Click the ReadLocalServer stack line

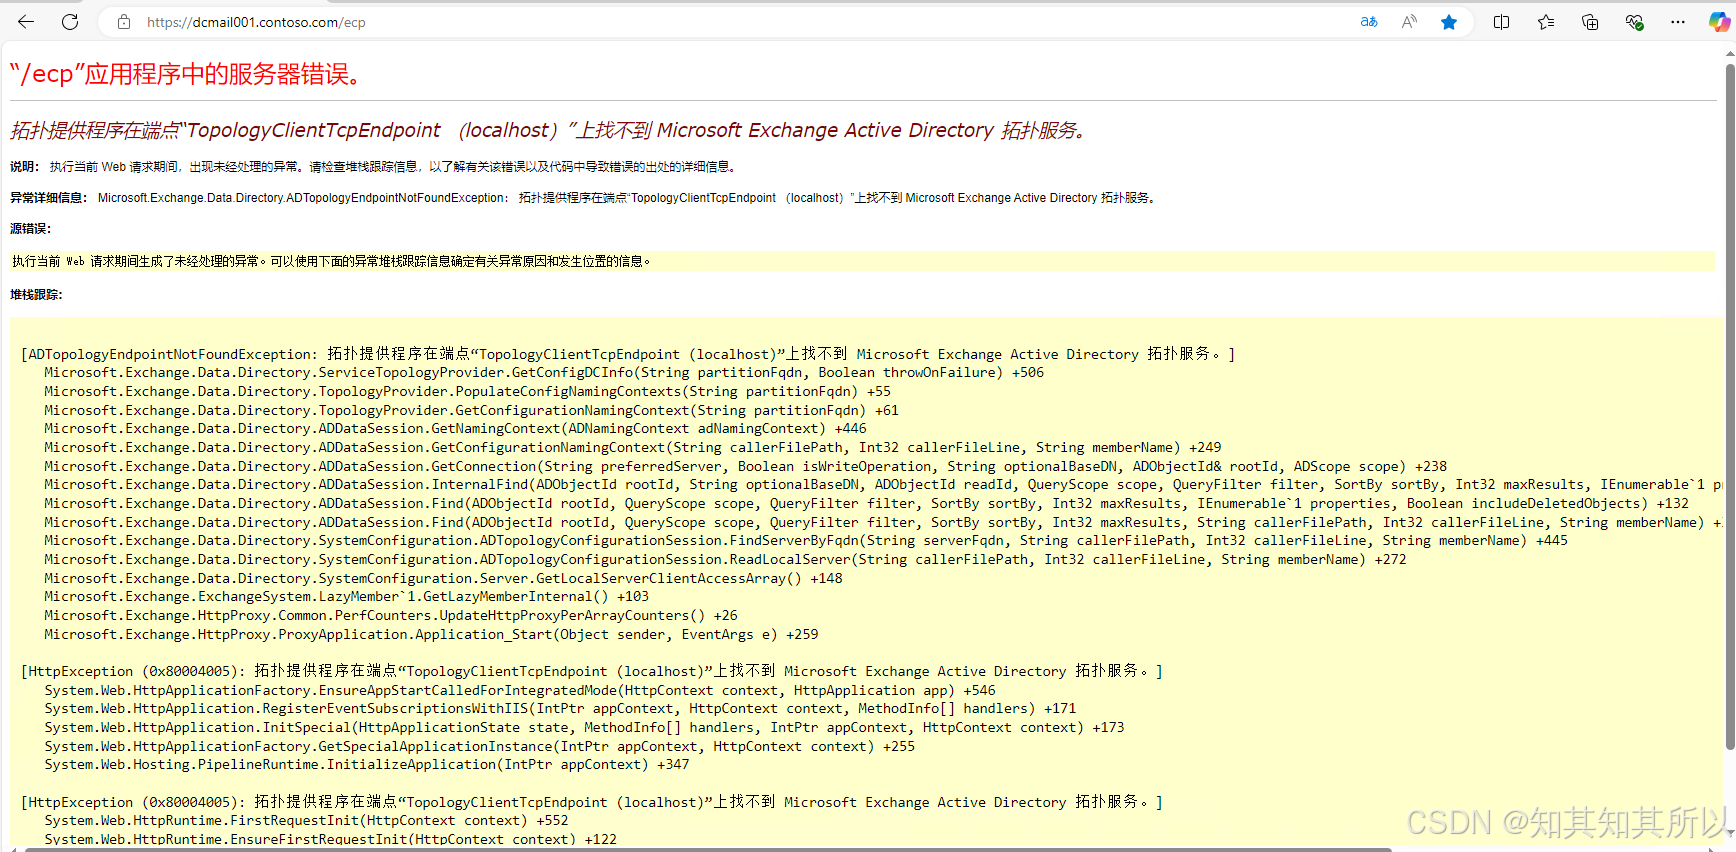coord(725,559)
